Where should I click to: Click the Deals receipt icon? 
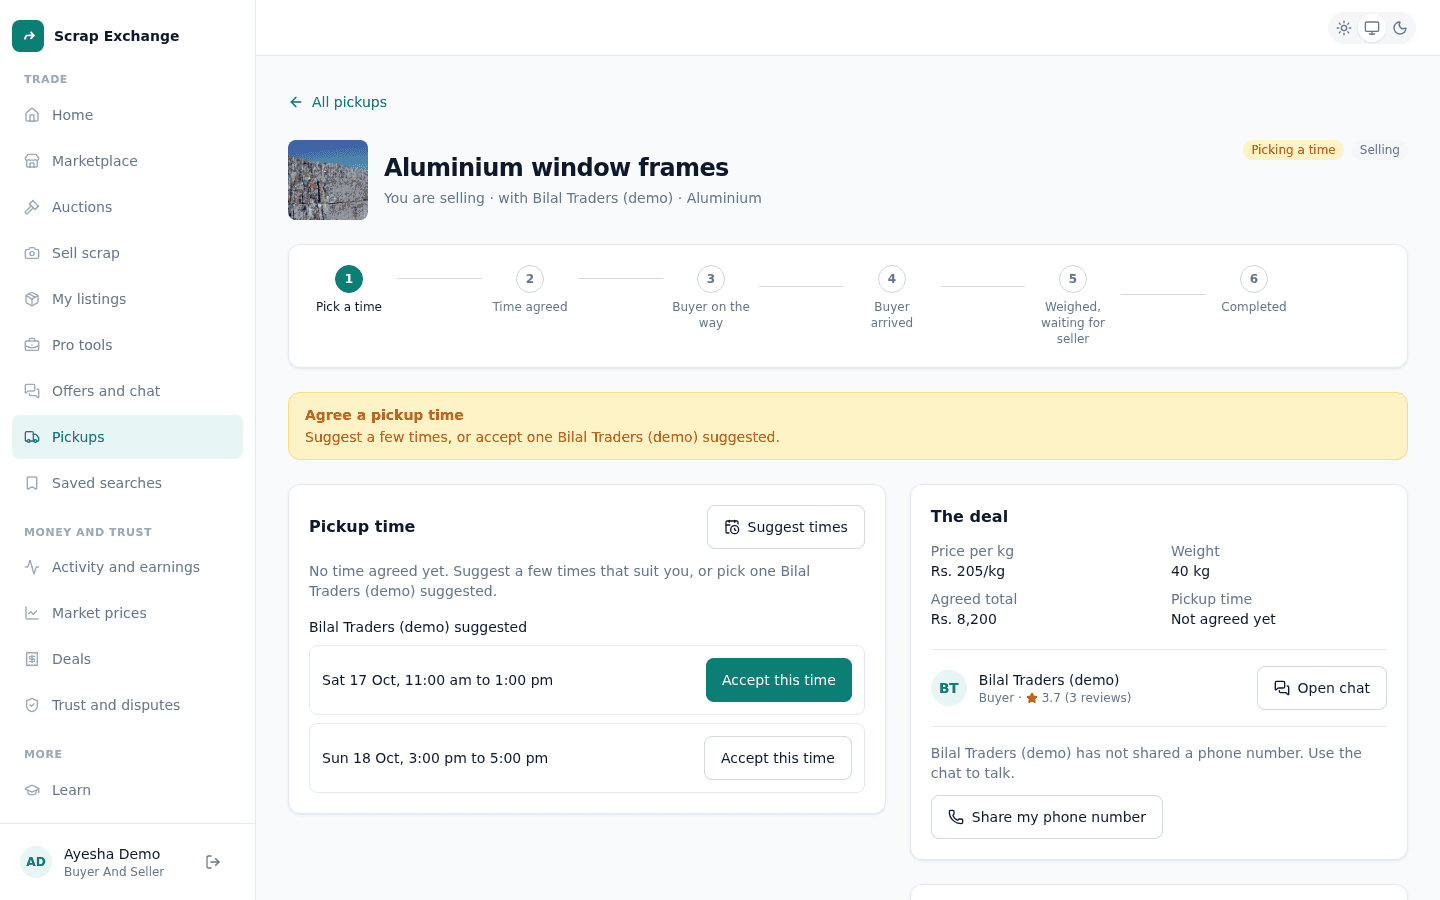tap(32, 659)
